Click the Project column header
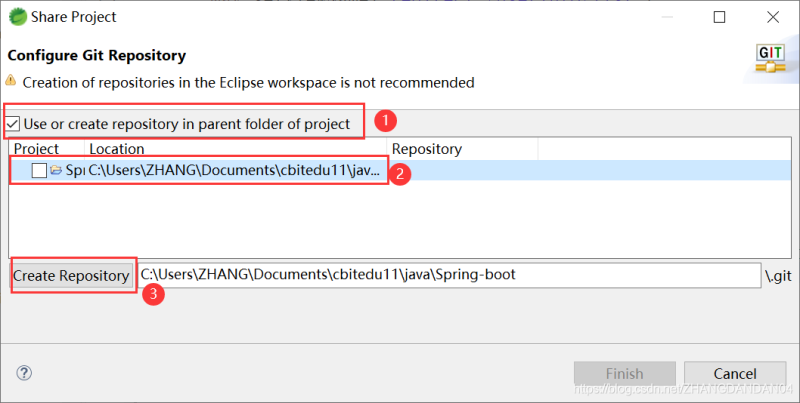The height and width of the screenshot is (403, 800). click(37, 149)
